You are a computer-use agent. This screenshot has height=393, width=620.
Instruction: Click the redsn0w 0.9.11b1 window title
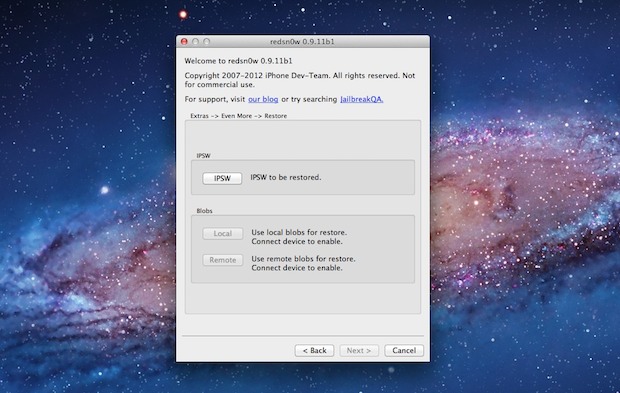coord(302,42)
